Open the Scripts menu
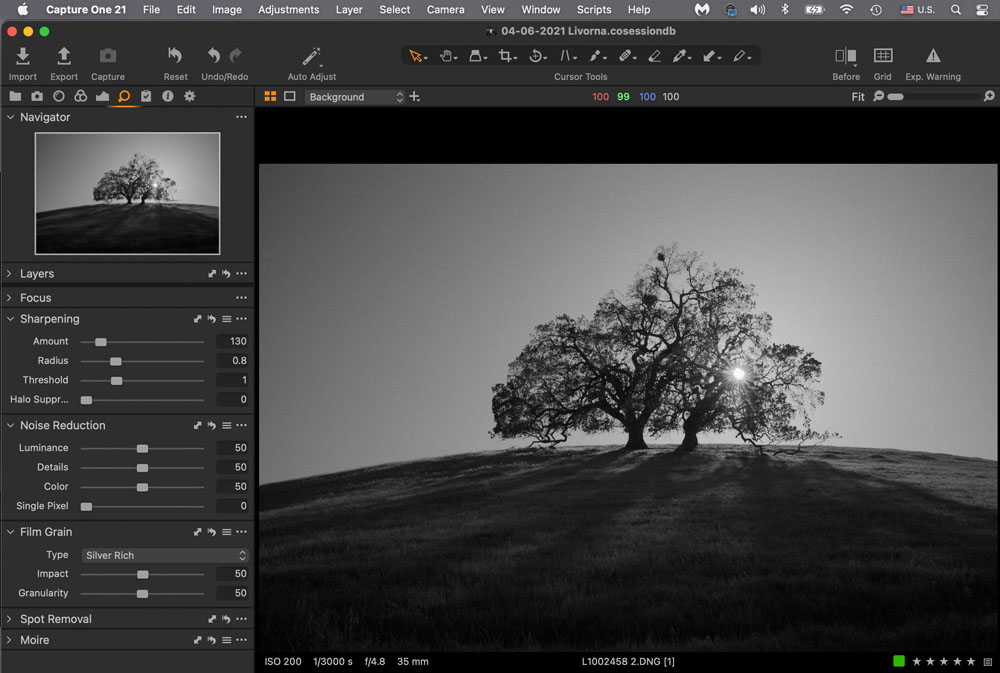This screenshot has height=673, width=1000. pyautogui.click(x=594, y=10)
